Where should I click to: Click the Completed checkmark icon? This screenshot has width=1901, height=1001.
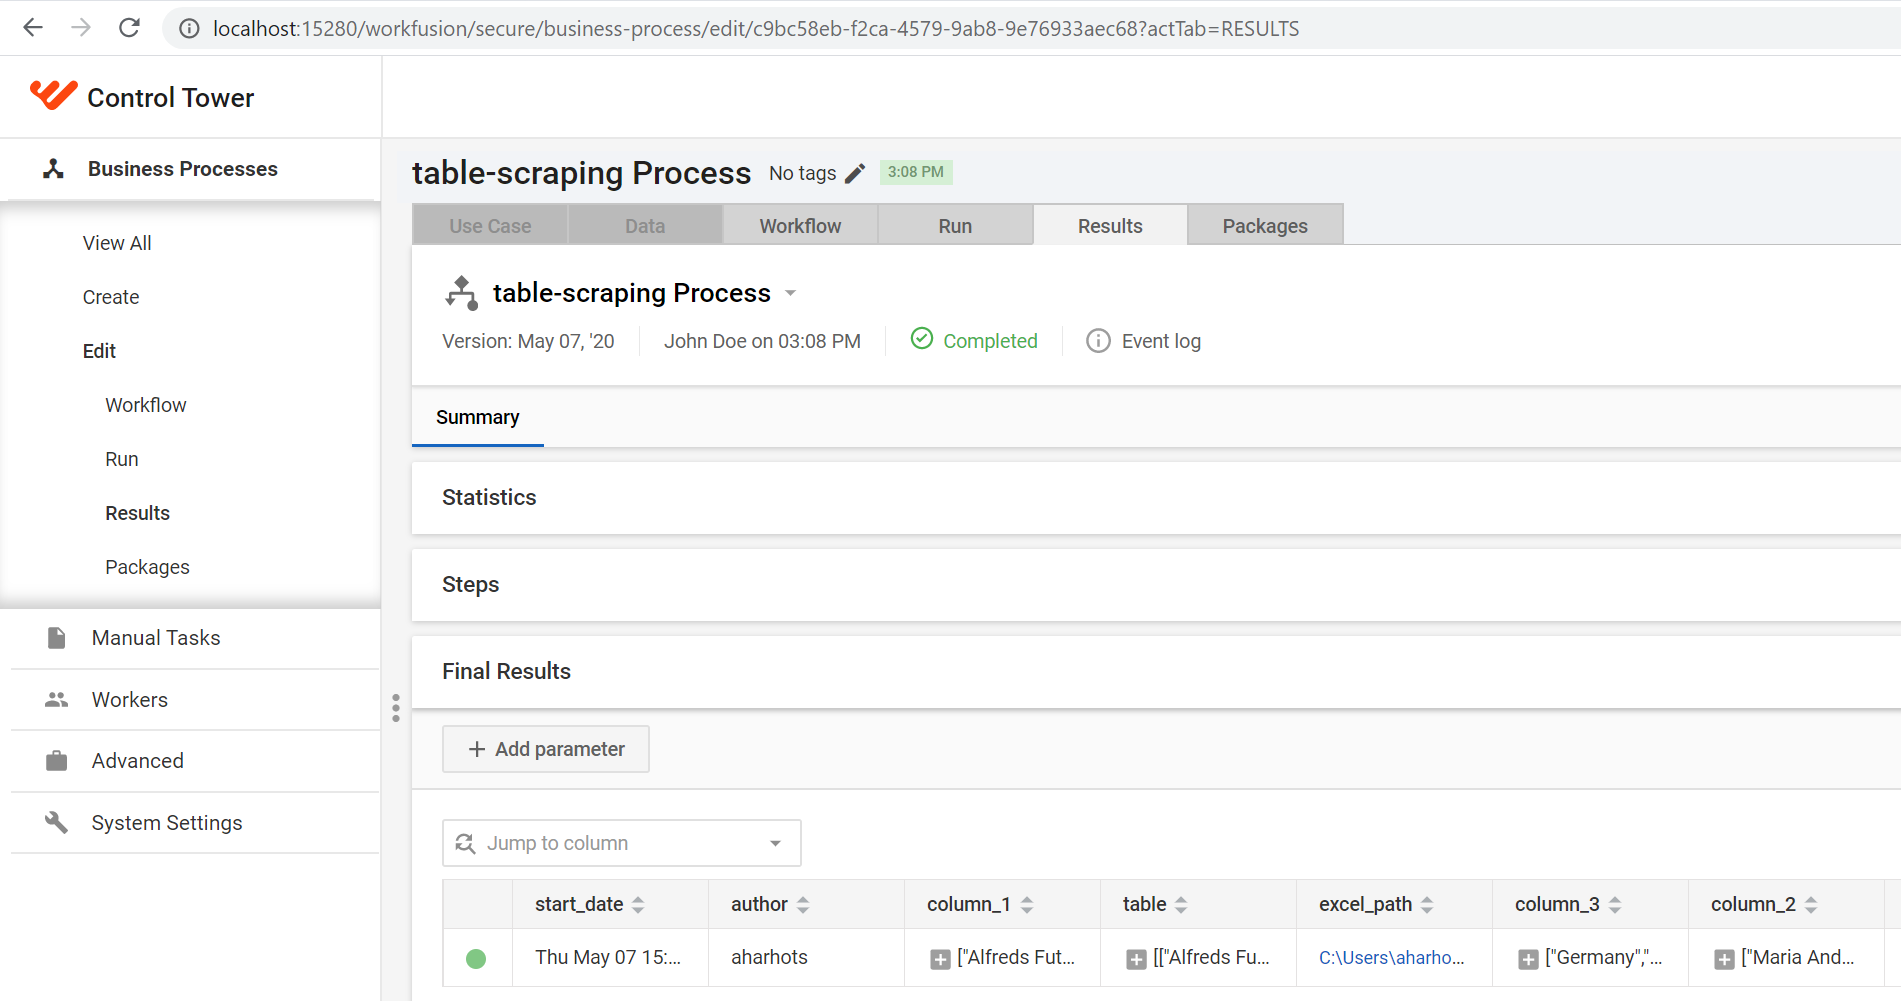(922, 339)
